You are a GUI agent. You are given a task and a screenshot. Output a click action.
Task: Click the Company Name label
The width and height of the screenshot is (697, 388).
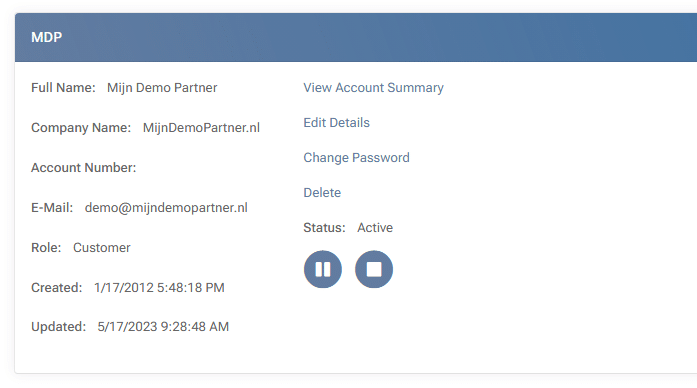coord(81,128)
